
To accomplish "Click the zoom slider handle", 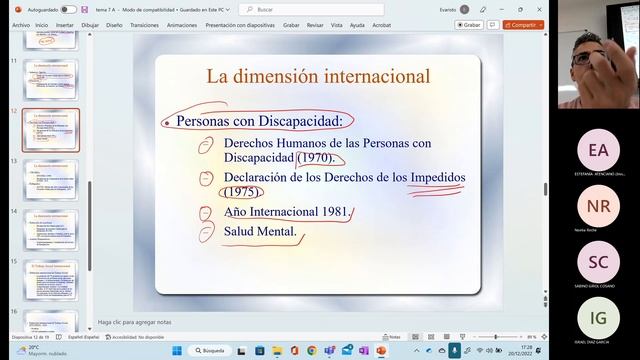I will tap(496, 337).
